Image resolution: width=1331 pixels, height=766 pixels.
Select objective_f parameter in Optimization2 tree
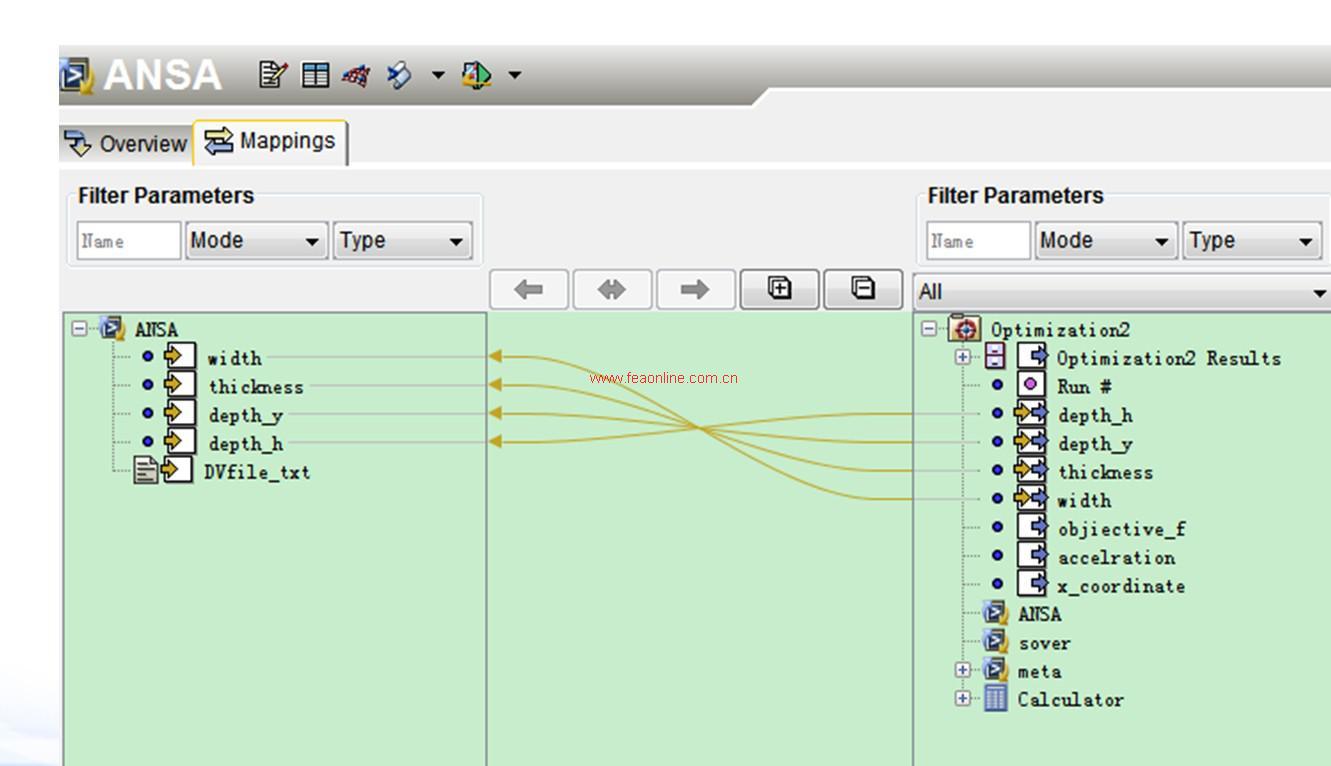coord(1121,529)
